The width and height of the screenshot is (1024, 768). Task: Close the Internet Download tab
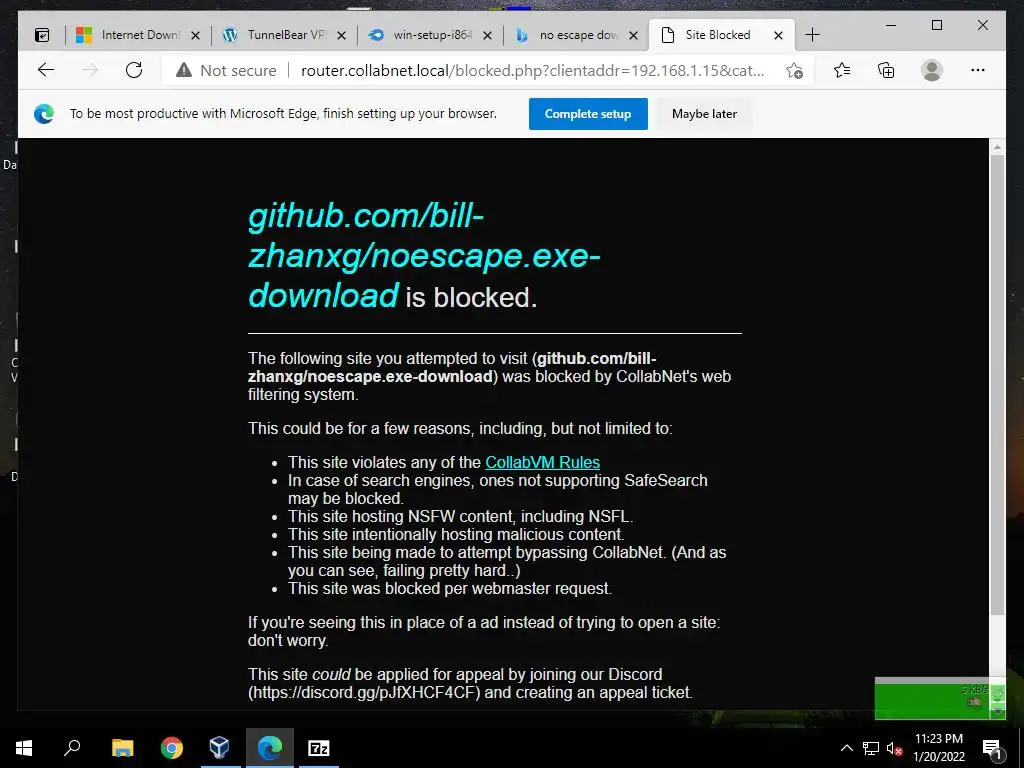195,36
